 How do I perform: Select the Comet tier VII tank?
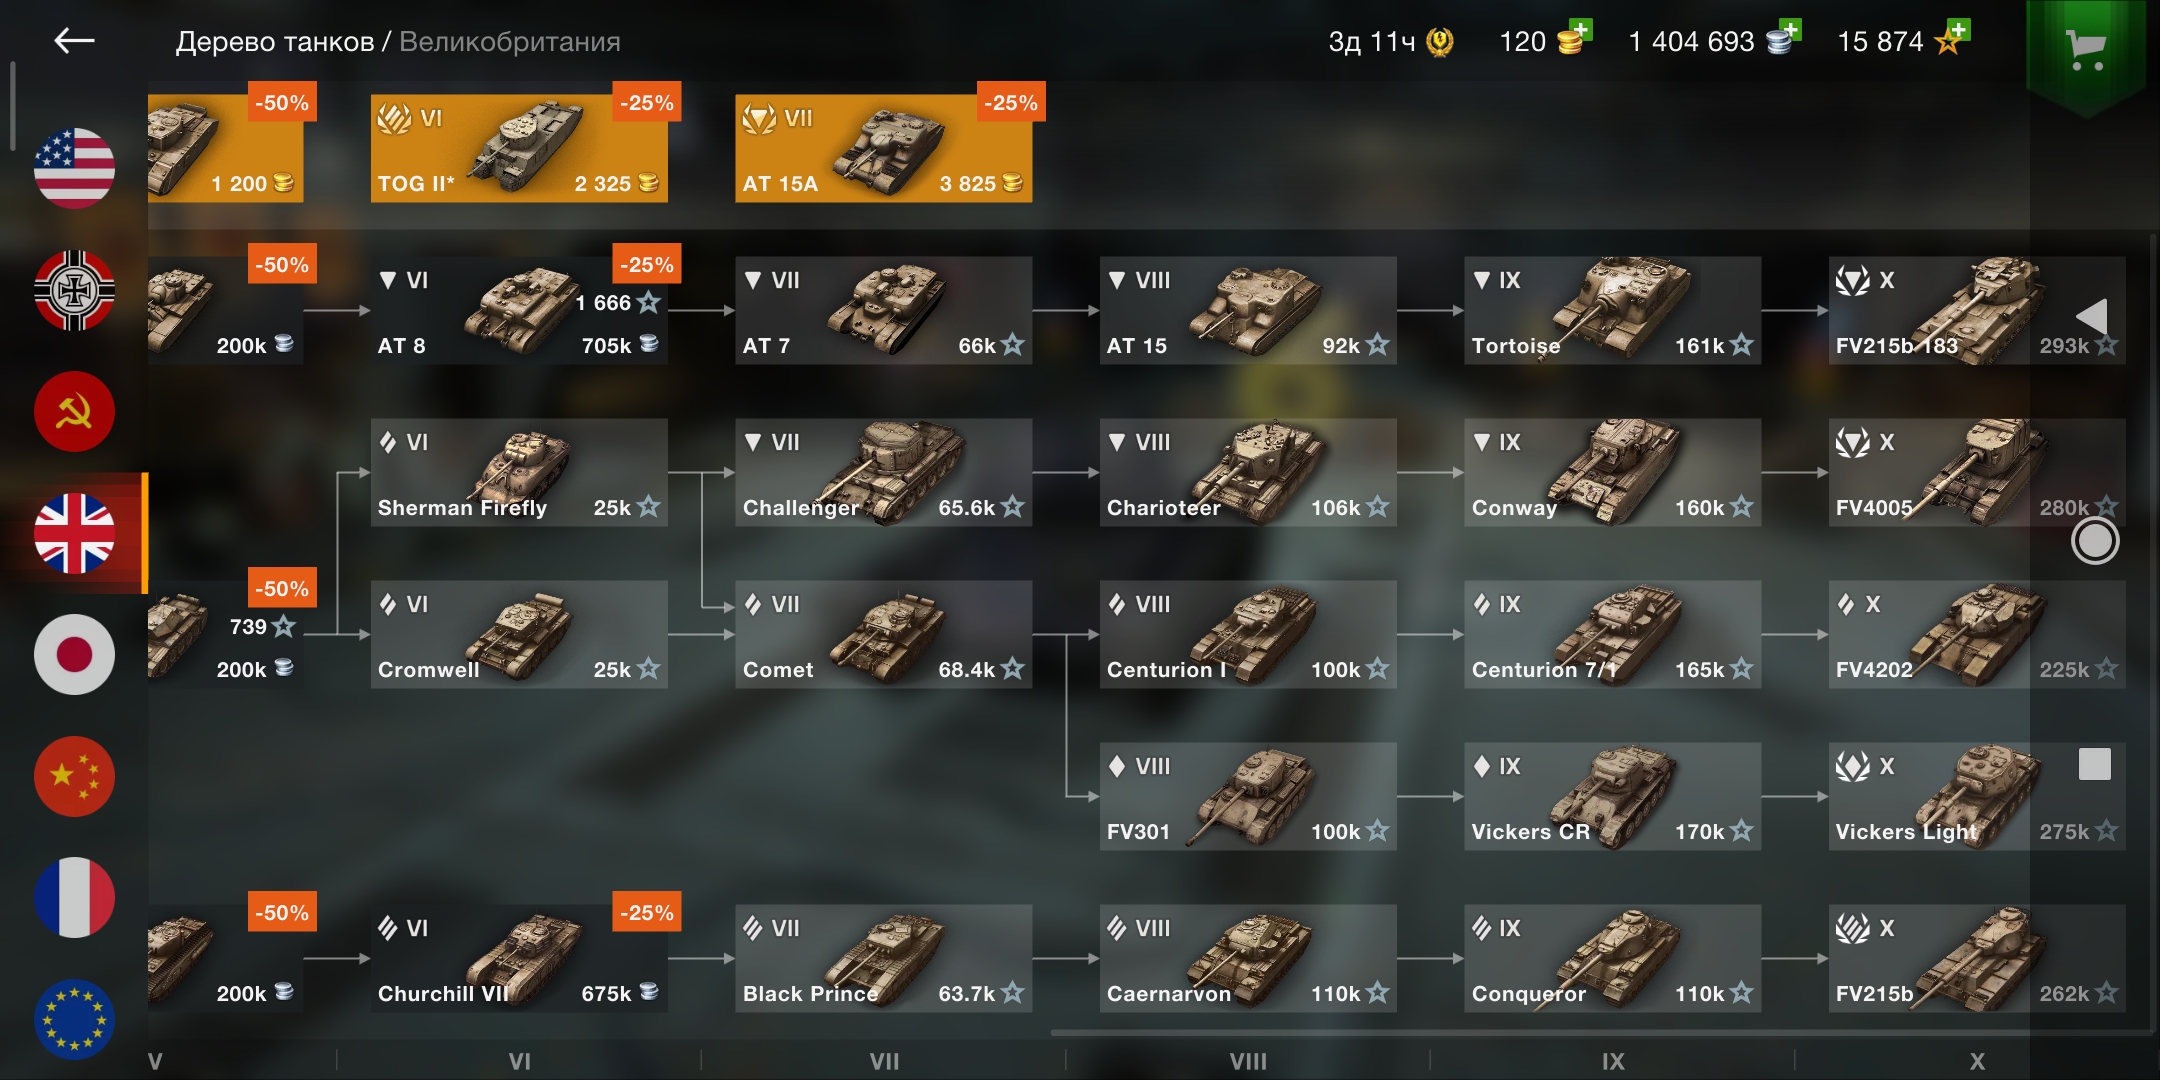point(884,635)
